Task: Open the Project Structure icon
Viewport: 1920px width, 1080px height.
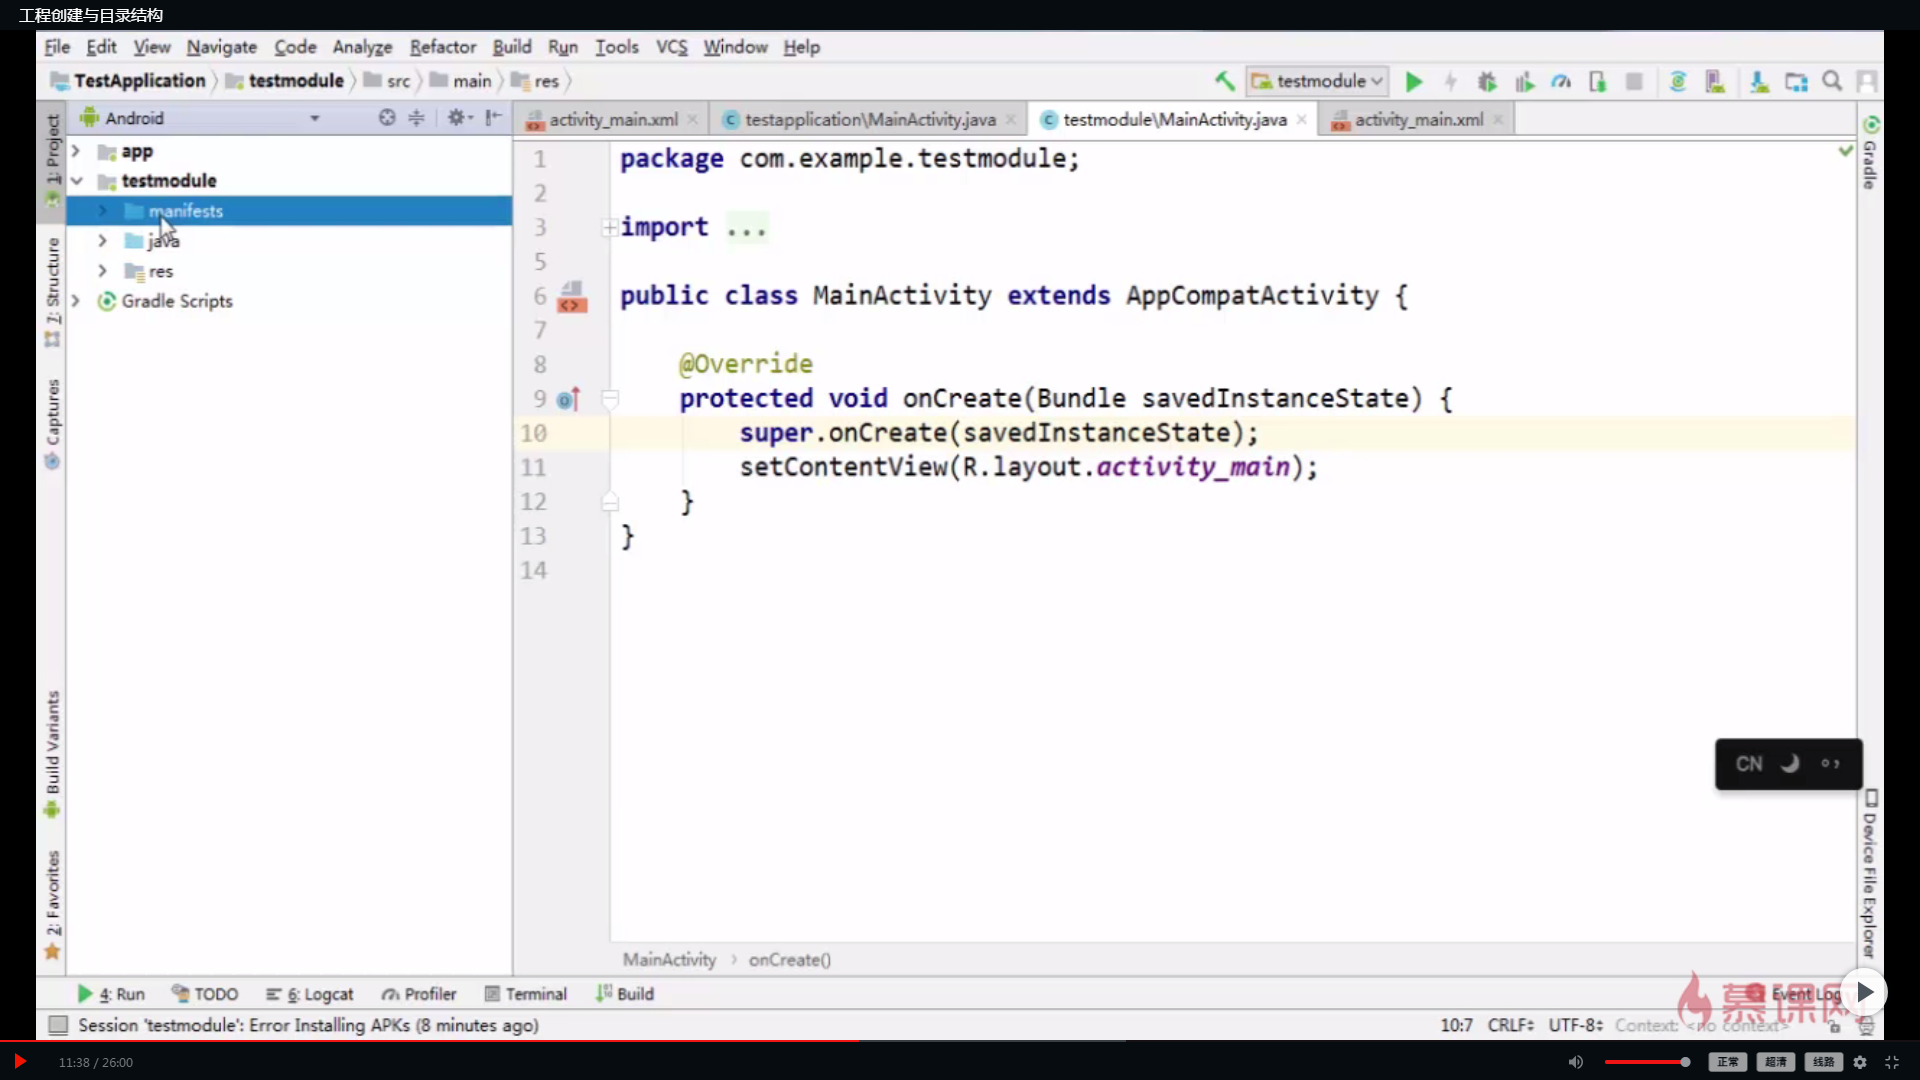Action: [1796, 82]
